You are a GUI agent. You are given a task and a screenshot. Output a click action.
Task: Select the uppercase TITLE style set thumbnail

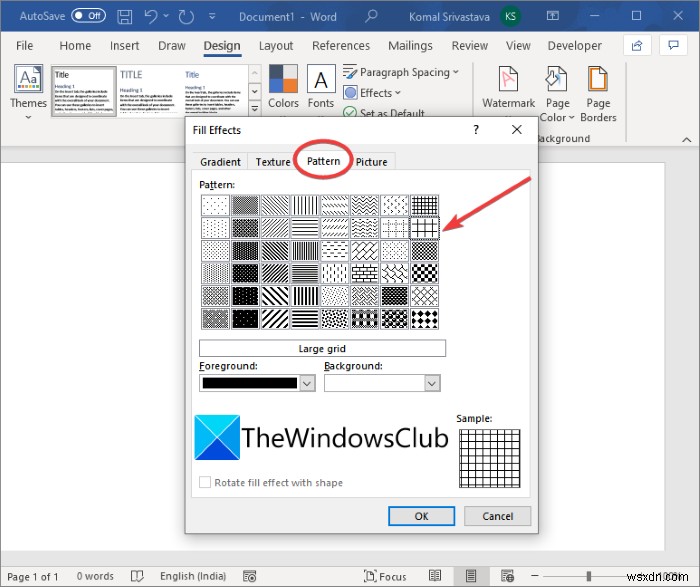(x=149, y=91)
